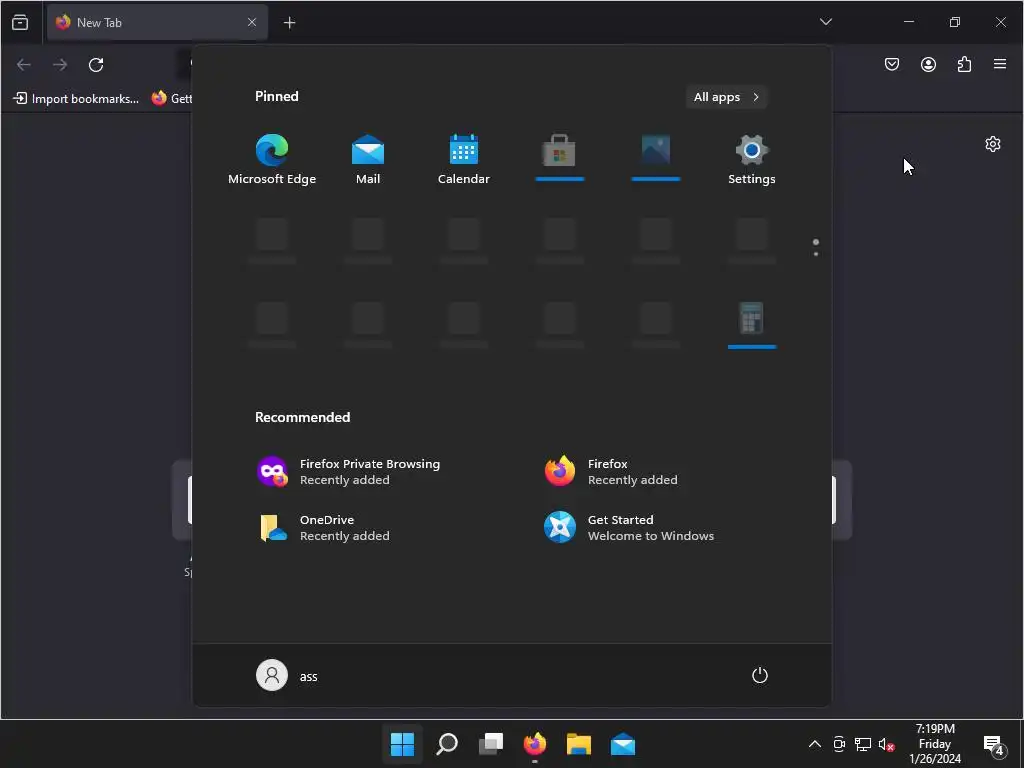Go forward in Firefox

pyautogui.click(x=60, y=65)
